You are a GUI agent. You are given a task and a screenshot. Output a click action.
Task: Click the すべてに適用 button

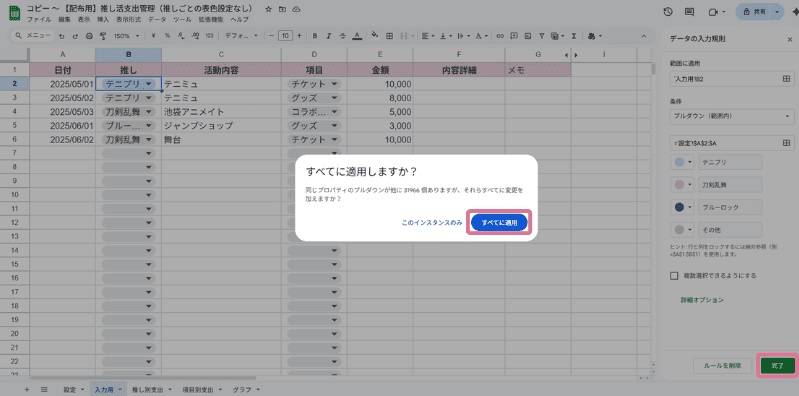pyautogui.click(x=499, y=223)
